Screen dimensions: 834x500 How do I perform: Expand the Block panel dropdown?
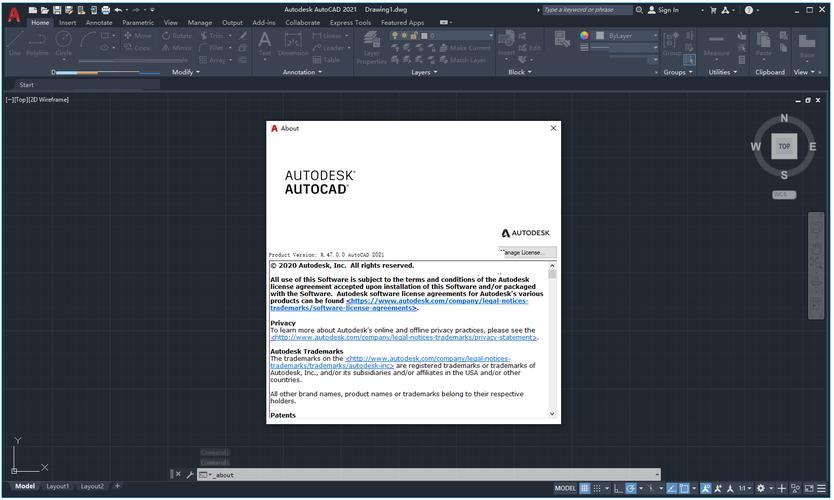[x=520, y=72]
